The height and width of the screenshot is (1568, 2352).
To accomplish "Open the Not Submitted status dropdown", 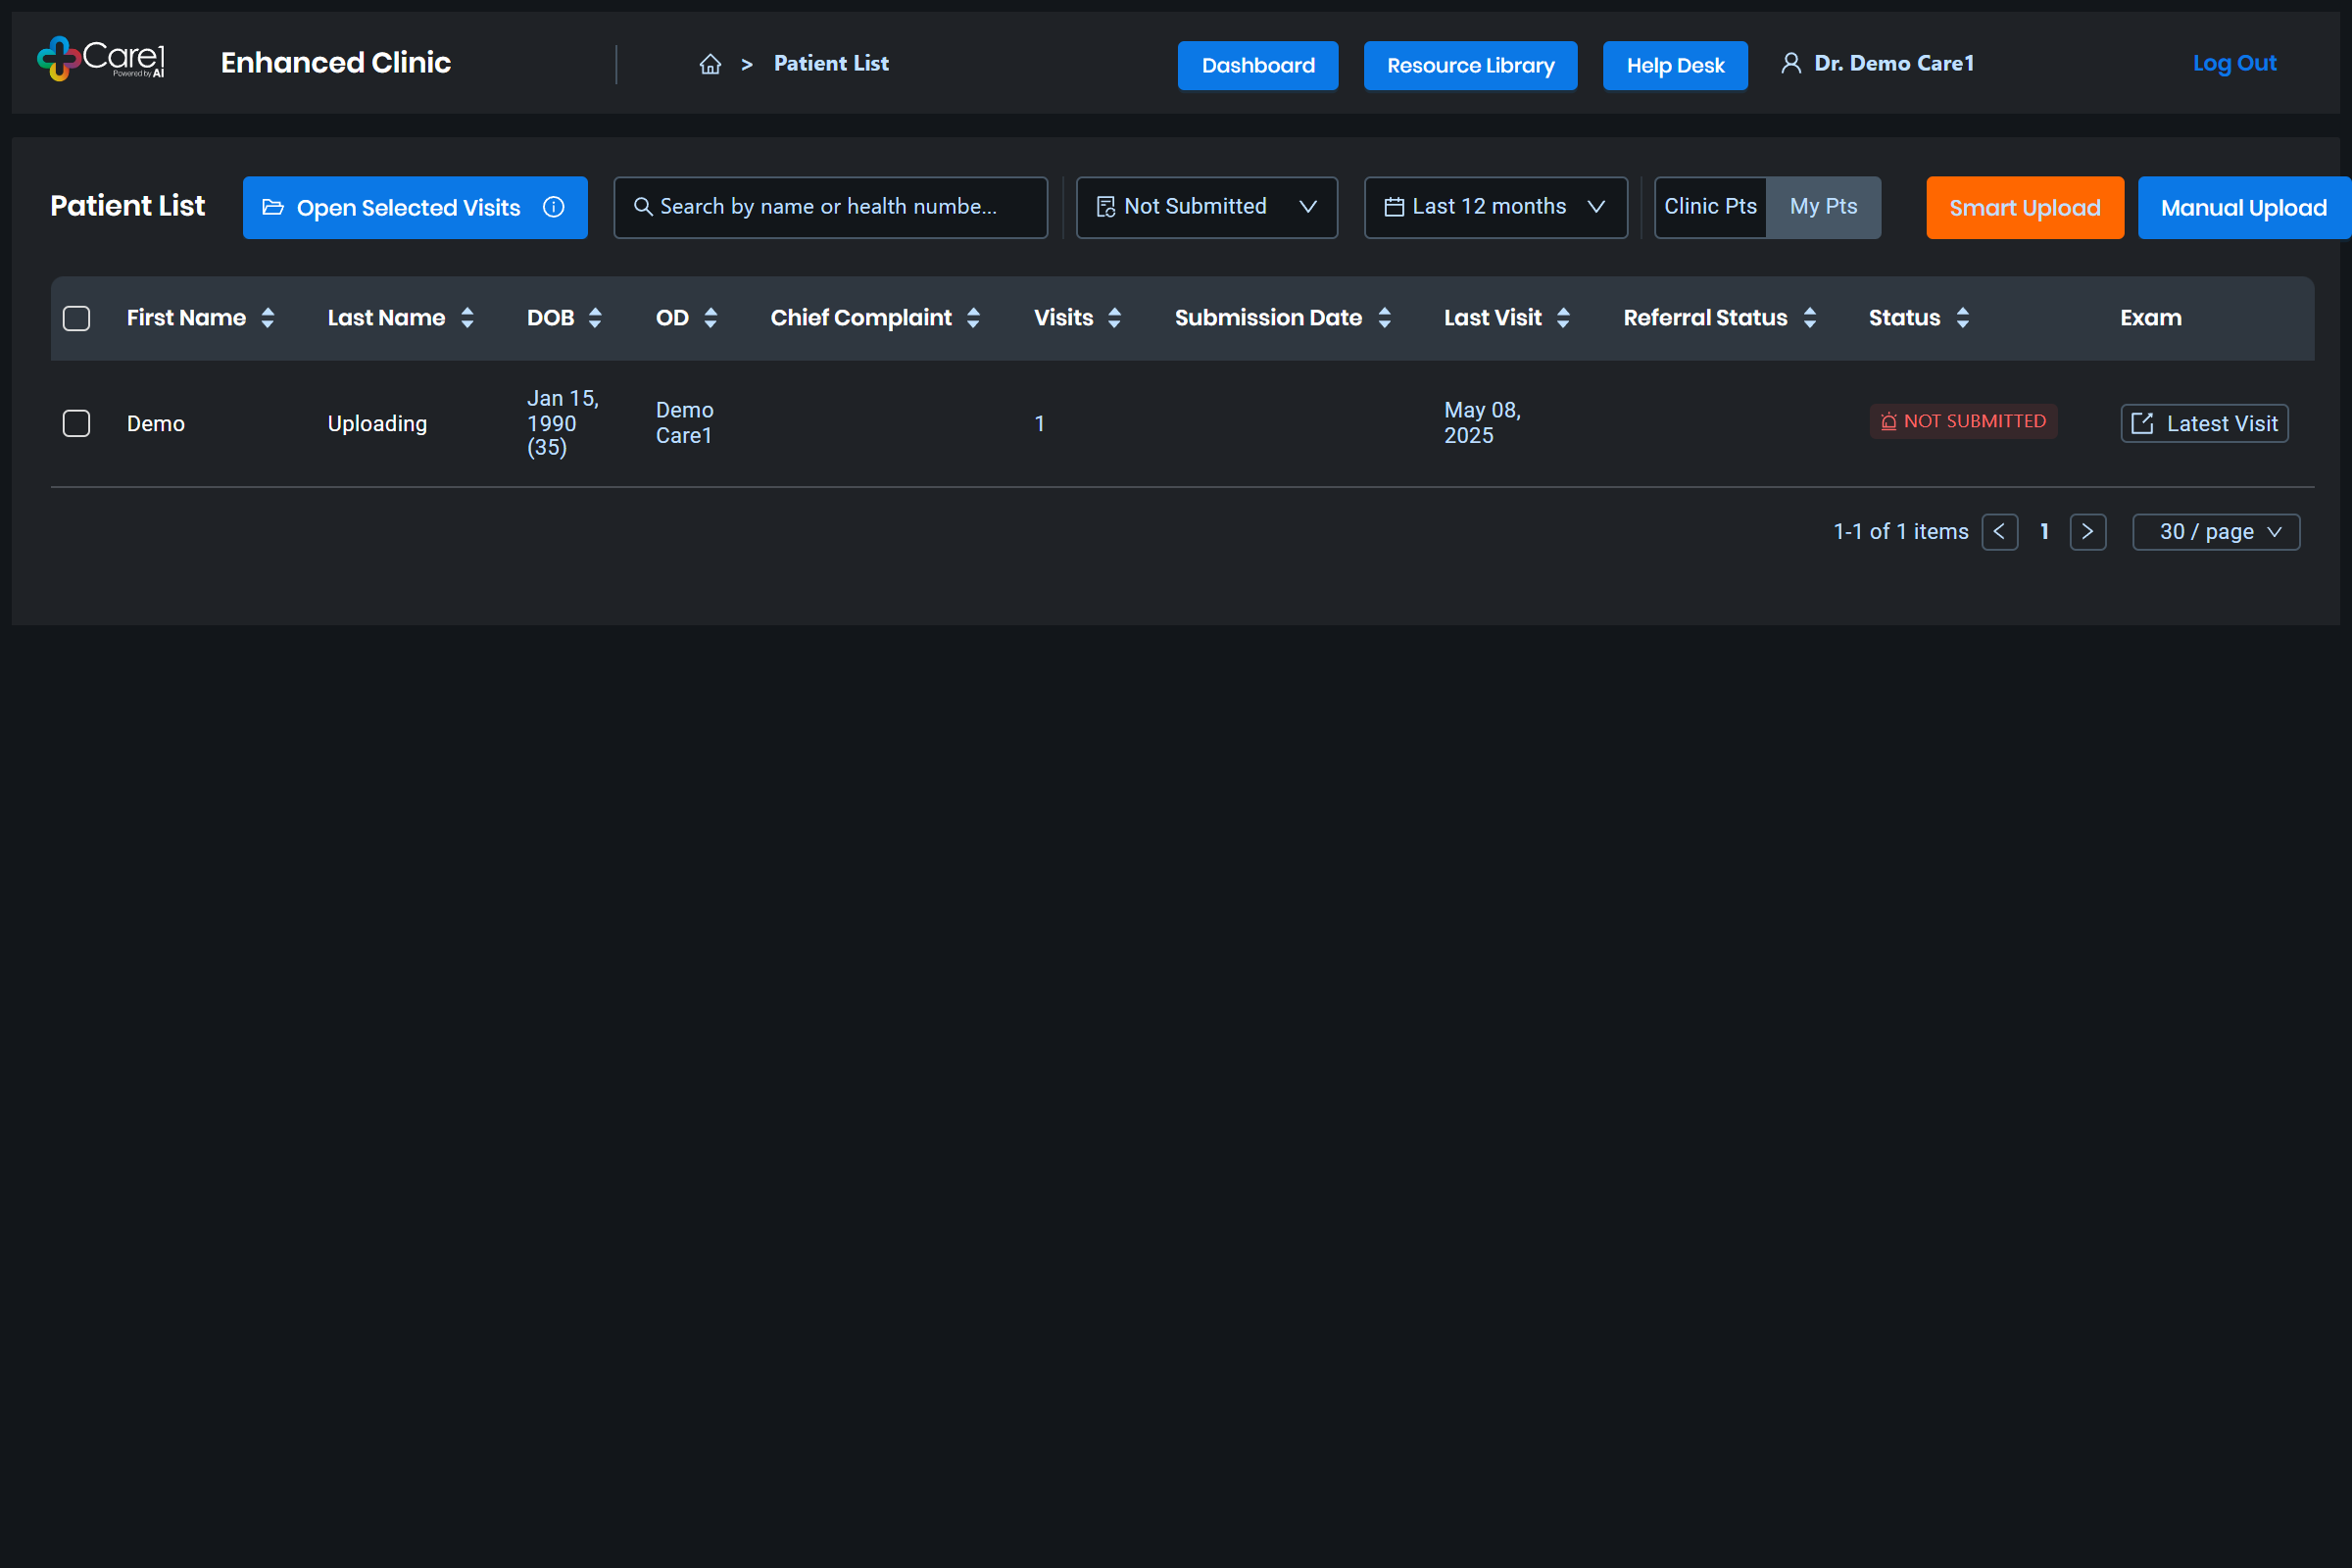I will coord(1206,207).
